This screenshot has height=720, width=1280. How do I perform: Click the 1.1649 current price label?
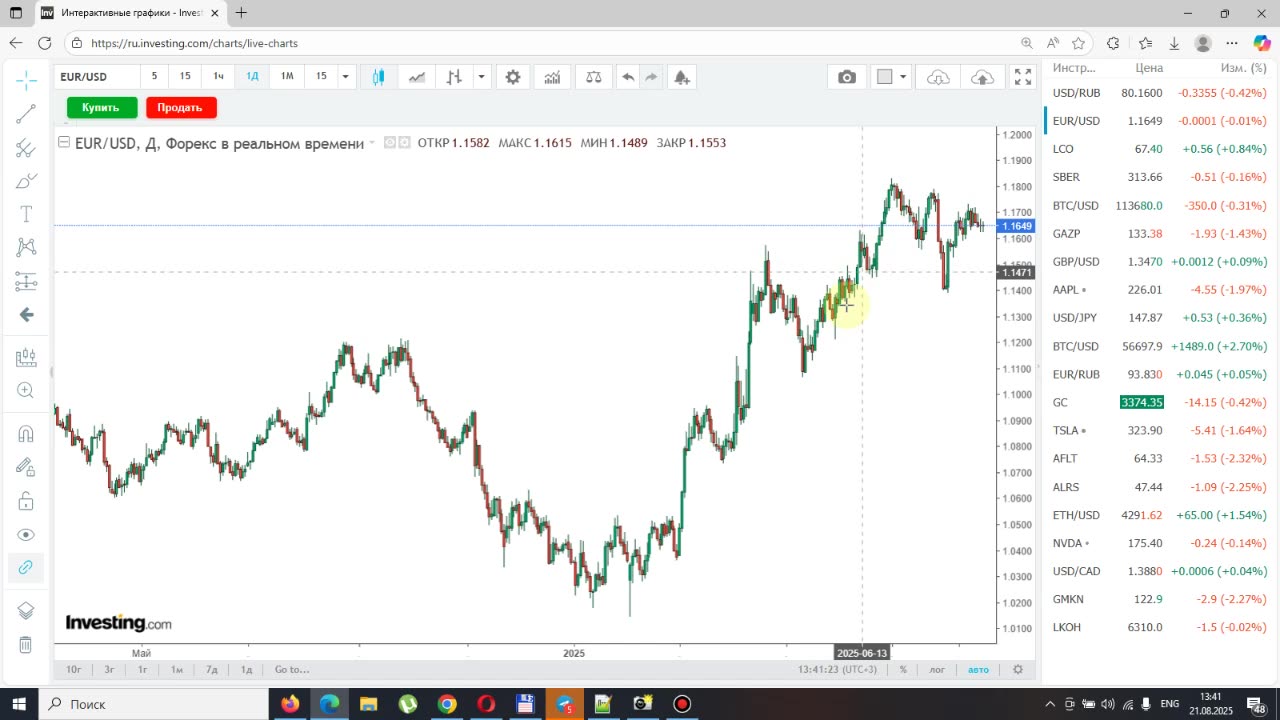point(1017,226)
